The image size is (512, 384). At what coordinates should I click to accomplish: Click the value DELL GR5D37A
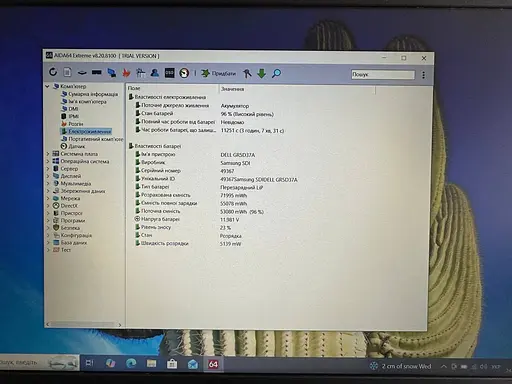click(x=237, y=155)
